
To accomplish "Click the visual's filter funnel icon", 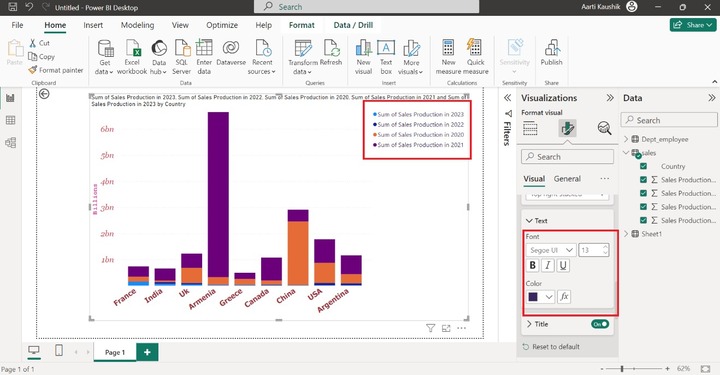I will click(430, 328).
